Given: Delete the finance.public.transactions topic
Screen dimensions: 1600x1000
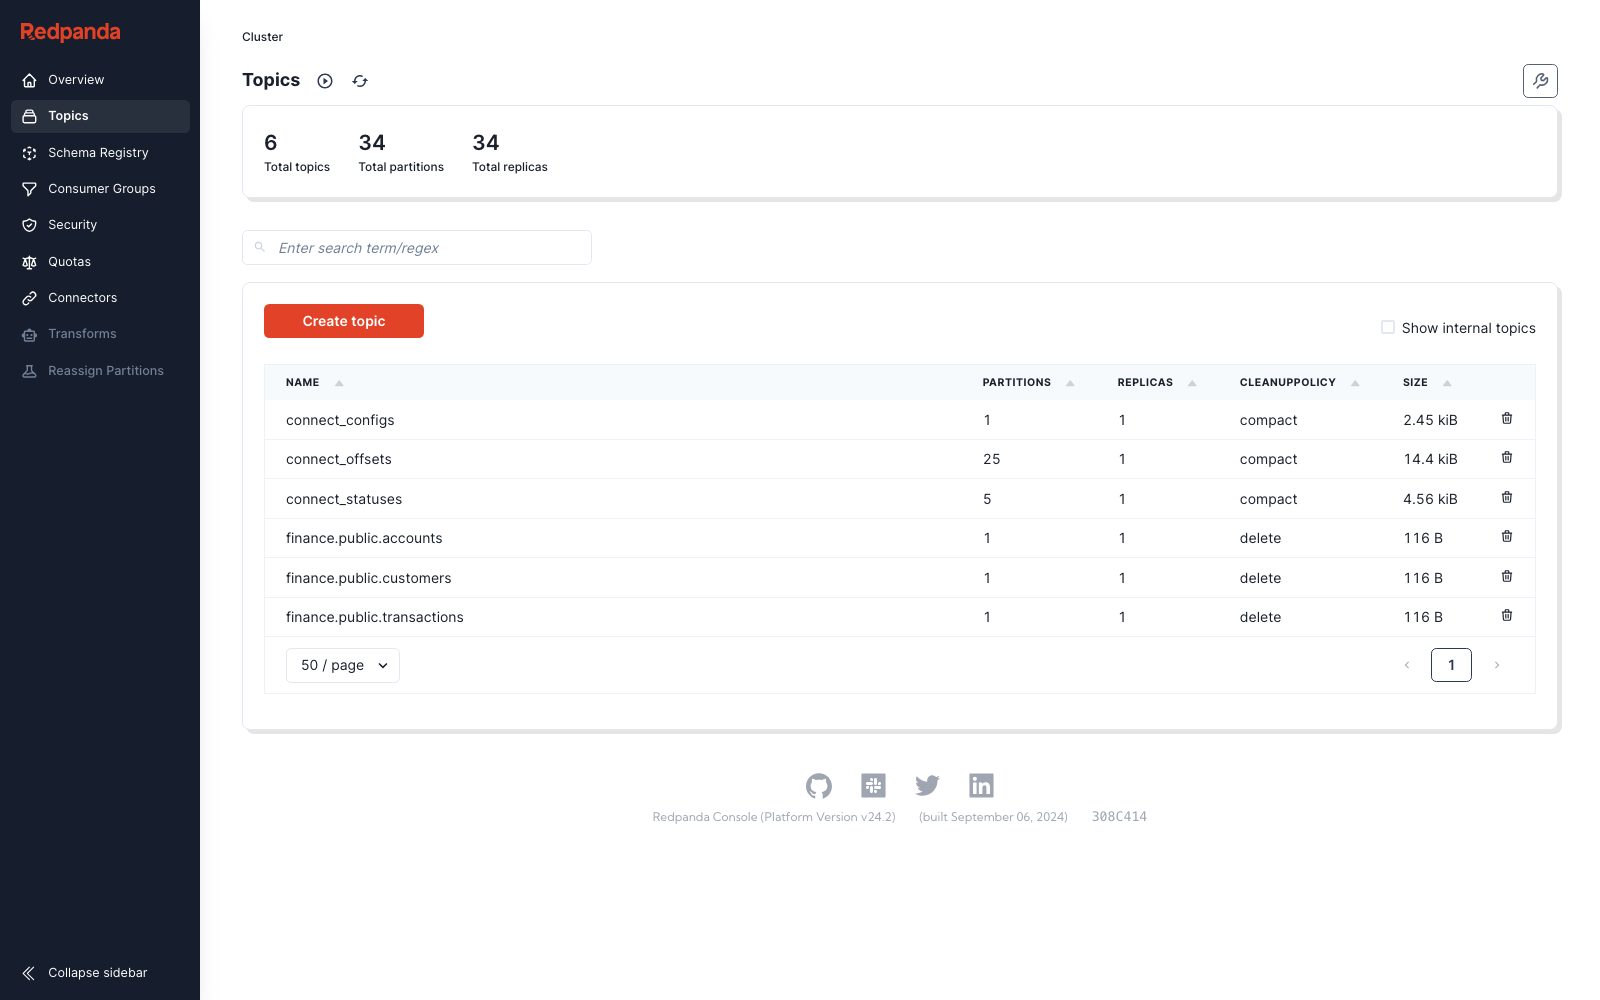Looking at the screenshot, I should 1507,616.
